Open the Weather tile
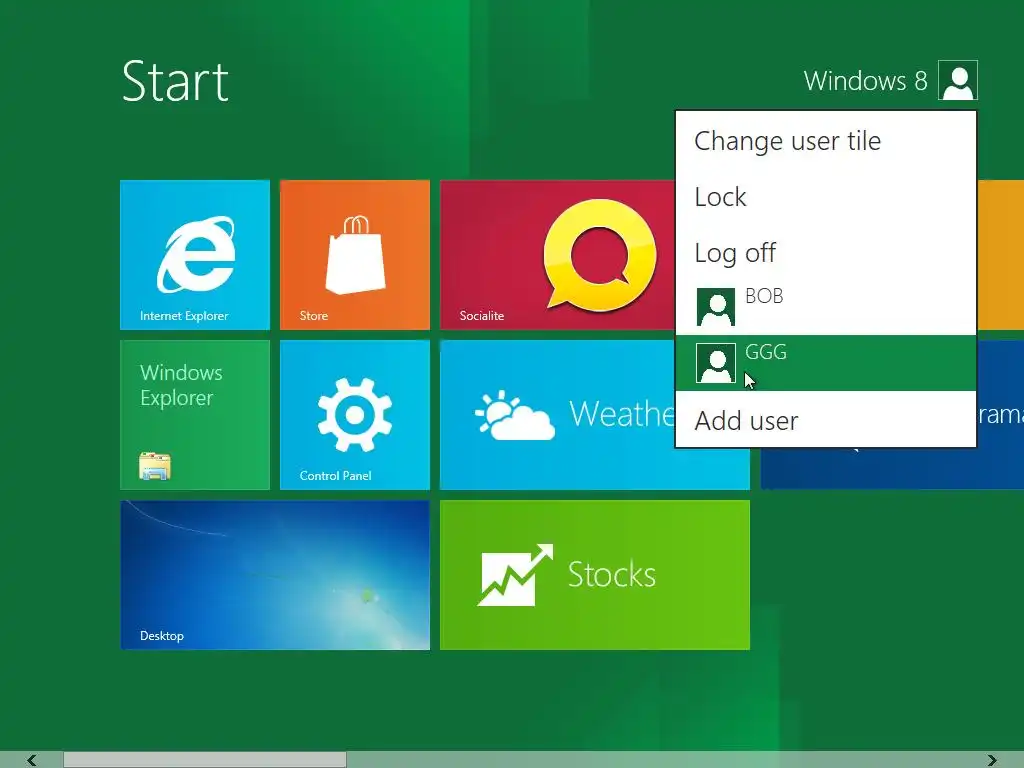The image size is (1024, 768). click(x=558, y=415)
